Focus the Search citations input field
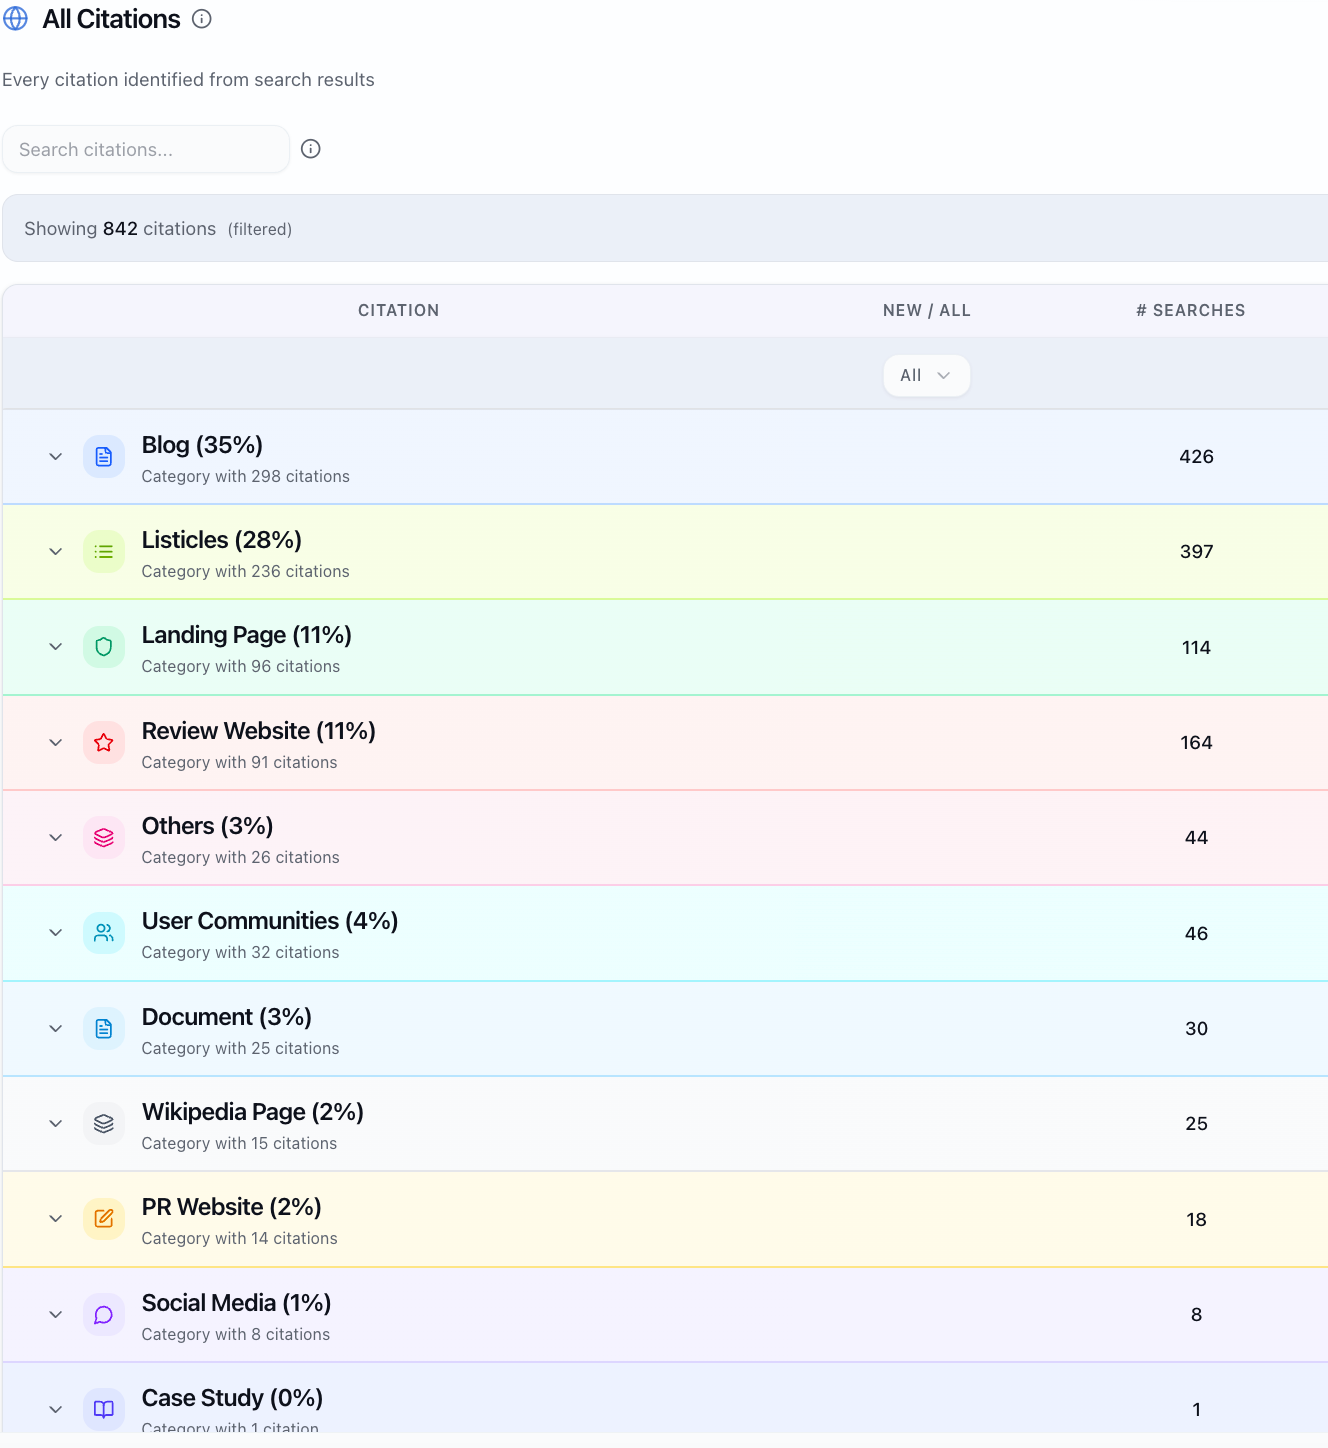The image size is (1328, 1448). 146,150
